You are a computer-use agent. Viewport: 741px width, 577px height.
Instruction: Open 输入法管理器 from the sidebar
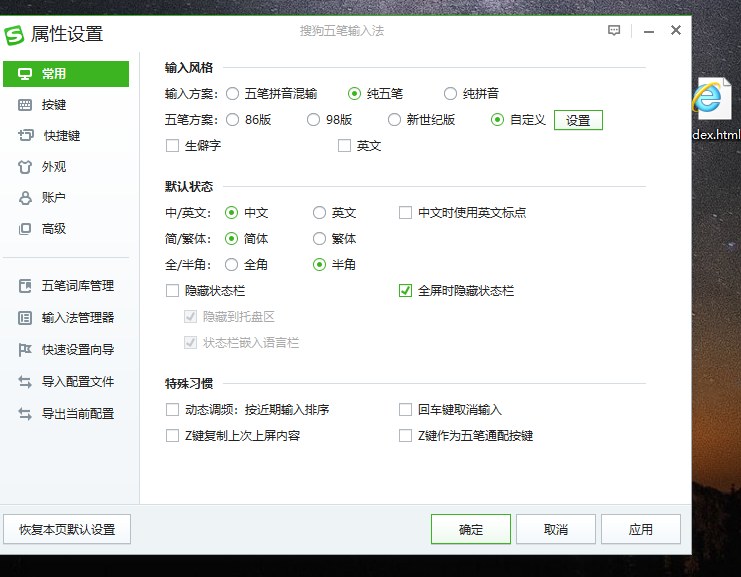[x=66, y=318]
